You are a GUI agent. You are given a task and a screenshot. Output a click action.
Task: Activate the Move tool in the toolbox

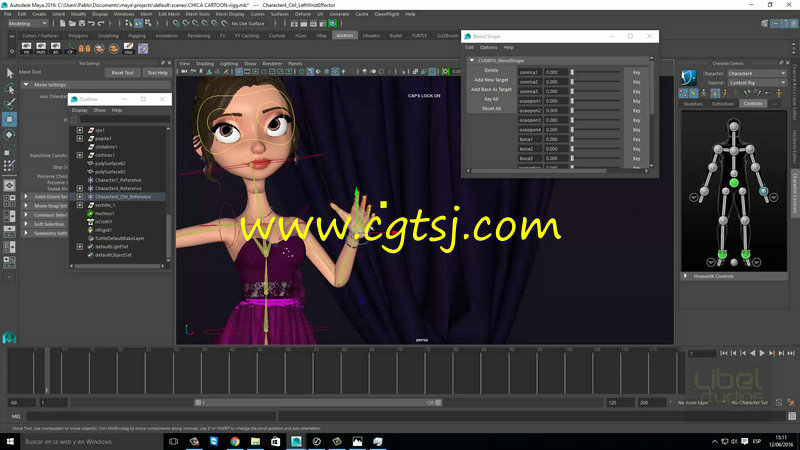[x=10, y=119]
